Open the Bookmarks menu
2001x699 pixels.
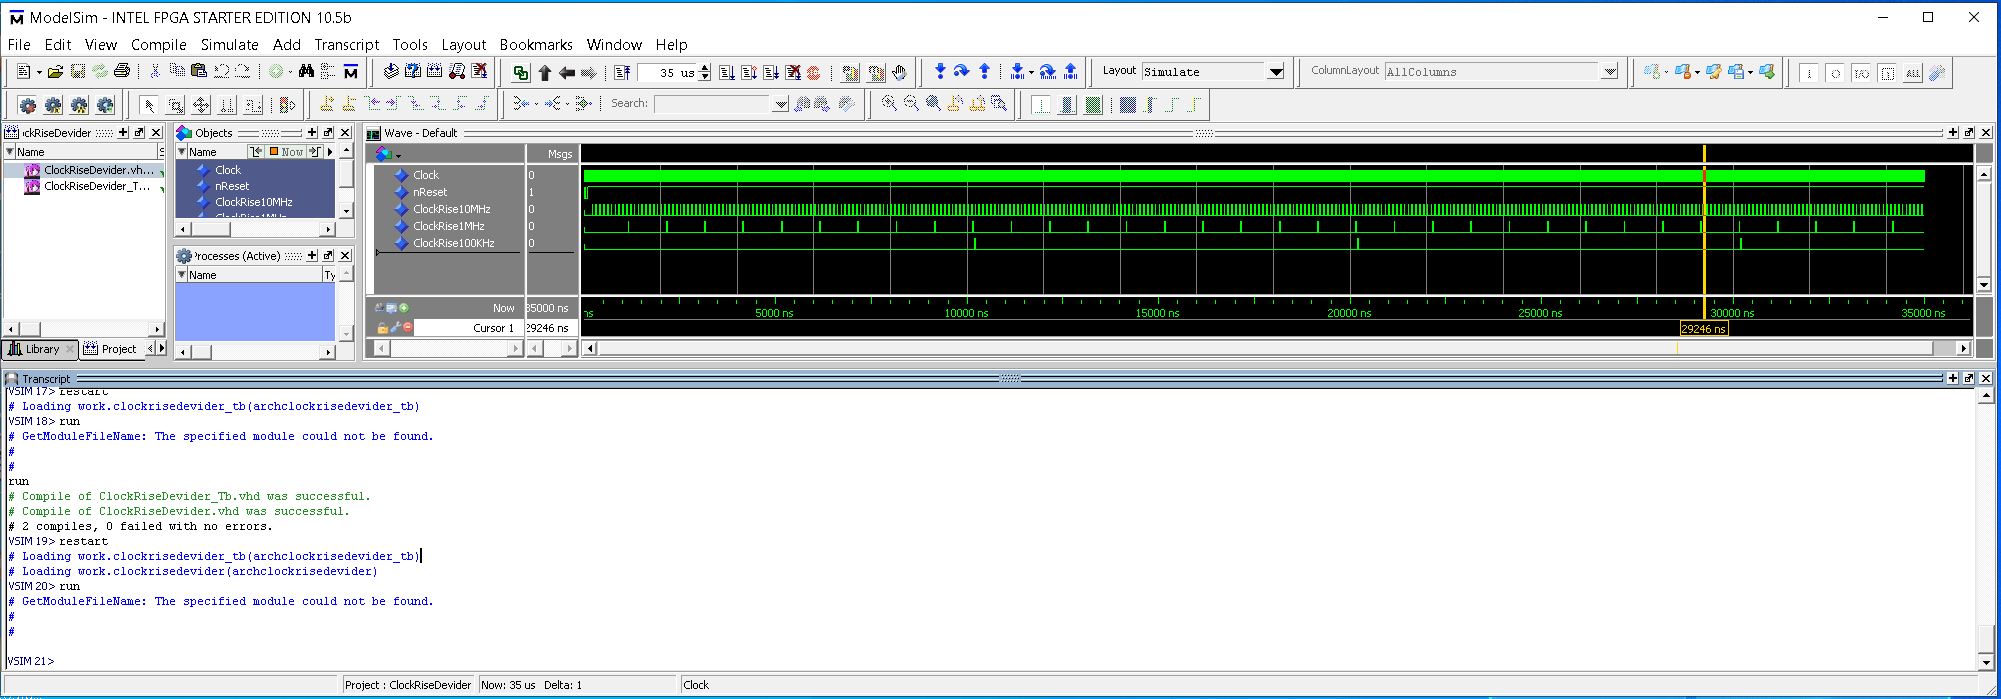(x=536, y=44)
